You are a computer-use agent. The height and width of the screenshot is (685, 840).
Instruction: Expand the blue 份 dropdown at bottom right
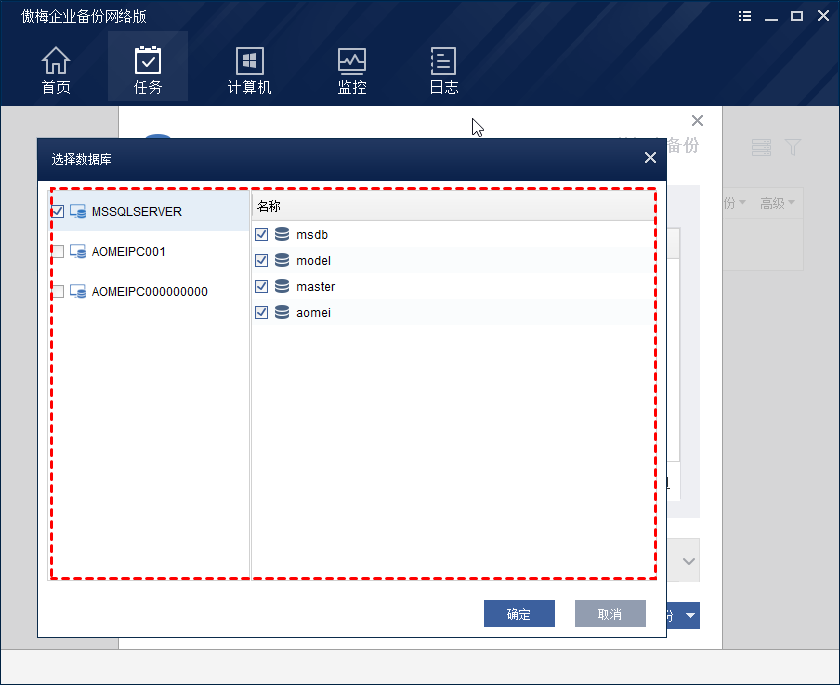click(x=685, y=615)
